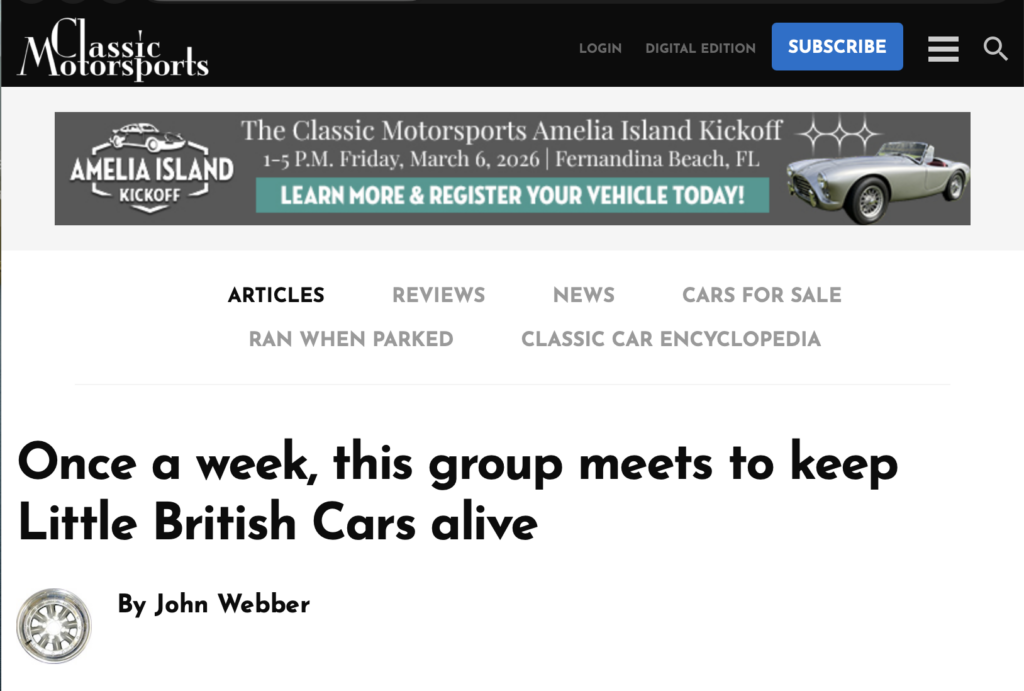Open the CLASSIC CAR ENCYCLOPEDIA tab
Viewport: 1024px width, 691px height.
click(670, 339)
